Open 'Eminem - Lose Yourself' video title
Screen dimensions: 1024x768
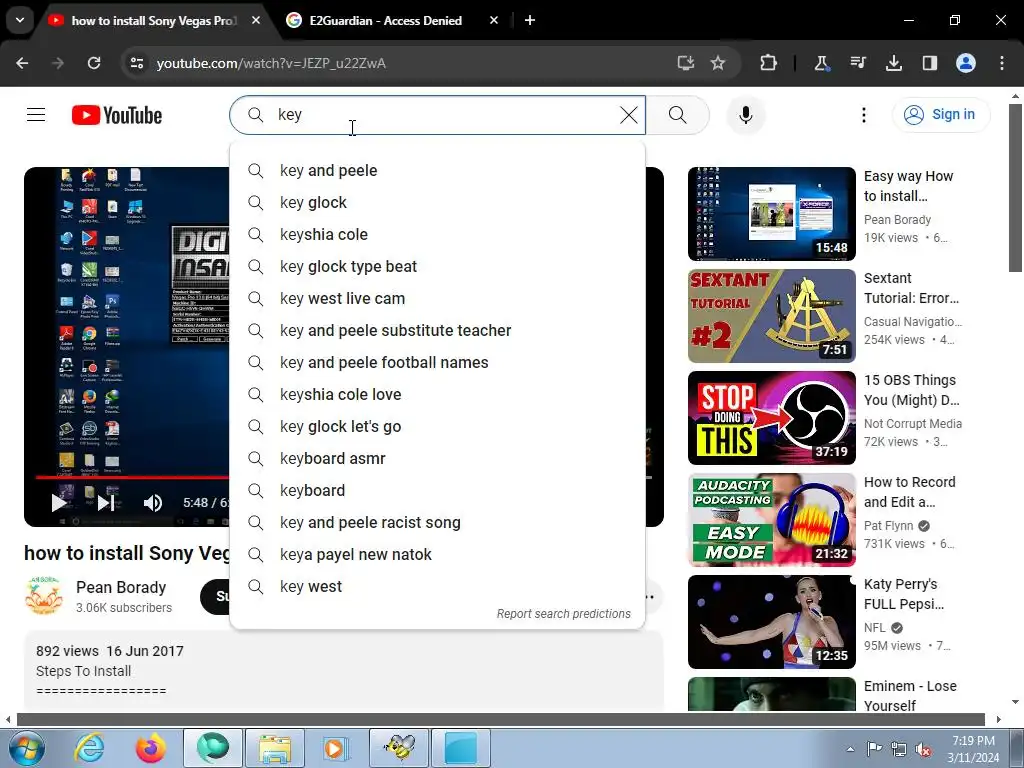point(910,696)
